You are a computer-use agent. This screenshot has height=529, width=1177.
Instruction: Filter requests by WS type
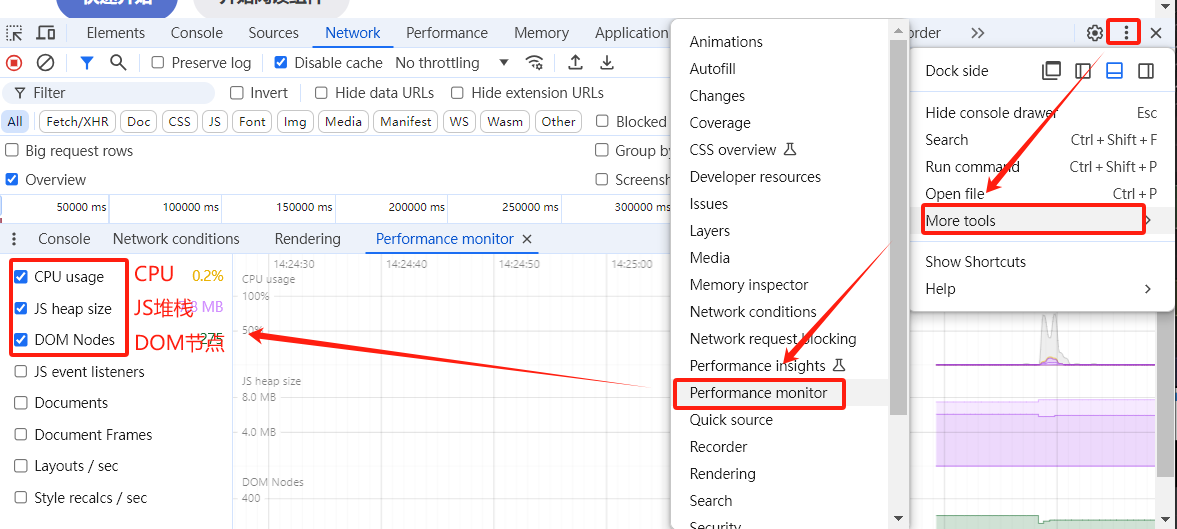coord(459,122)
